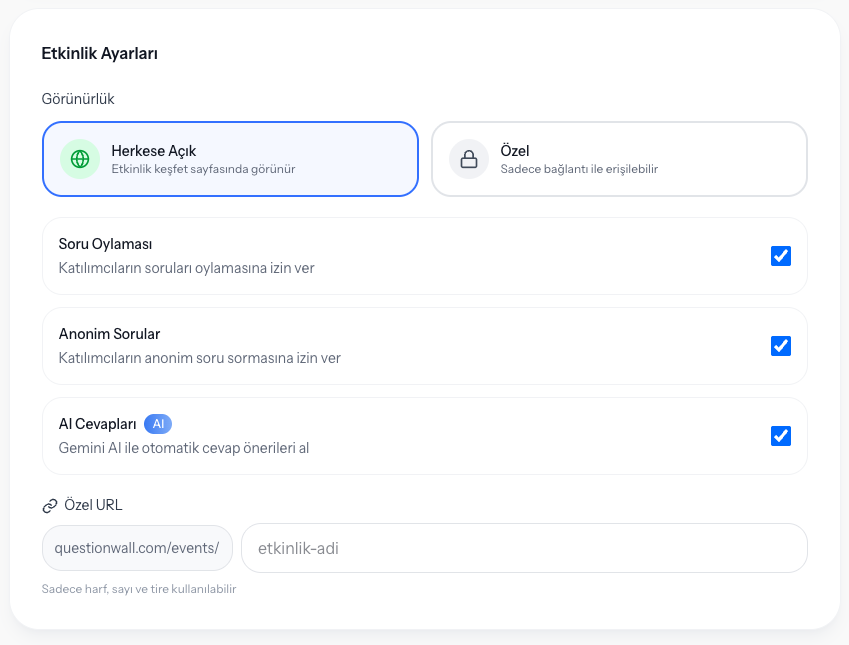The height and width of the screenshot is (645, 849).
Task: Select the Herkese Açık visibility option
Action: tap(230, 159)
